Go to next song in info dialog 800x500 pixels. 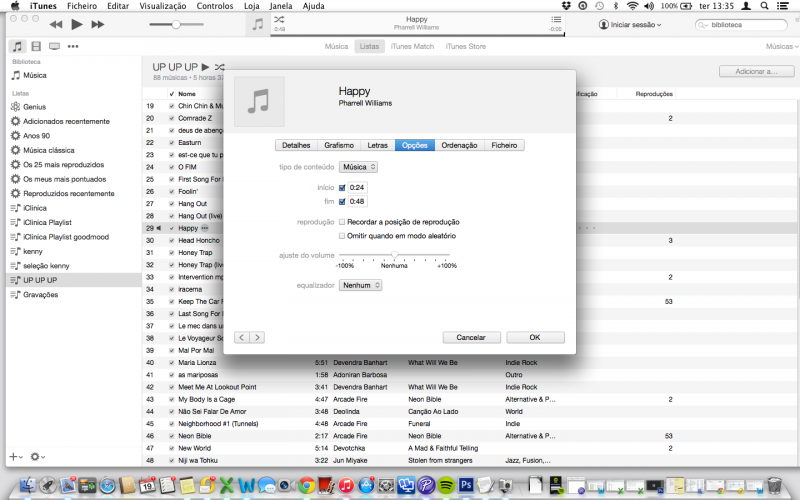[x=257, y=337]
